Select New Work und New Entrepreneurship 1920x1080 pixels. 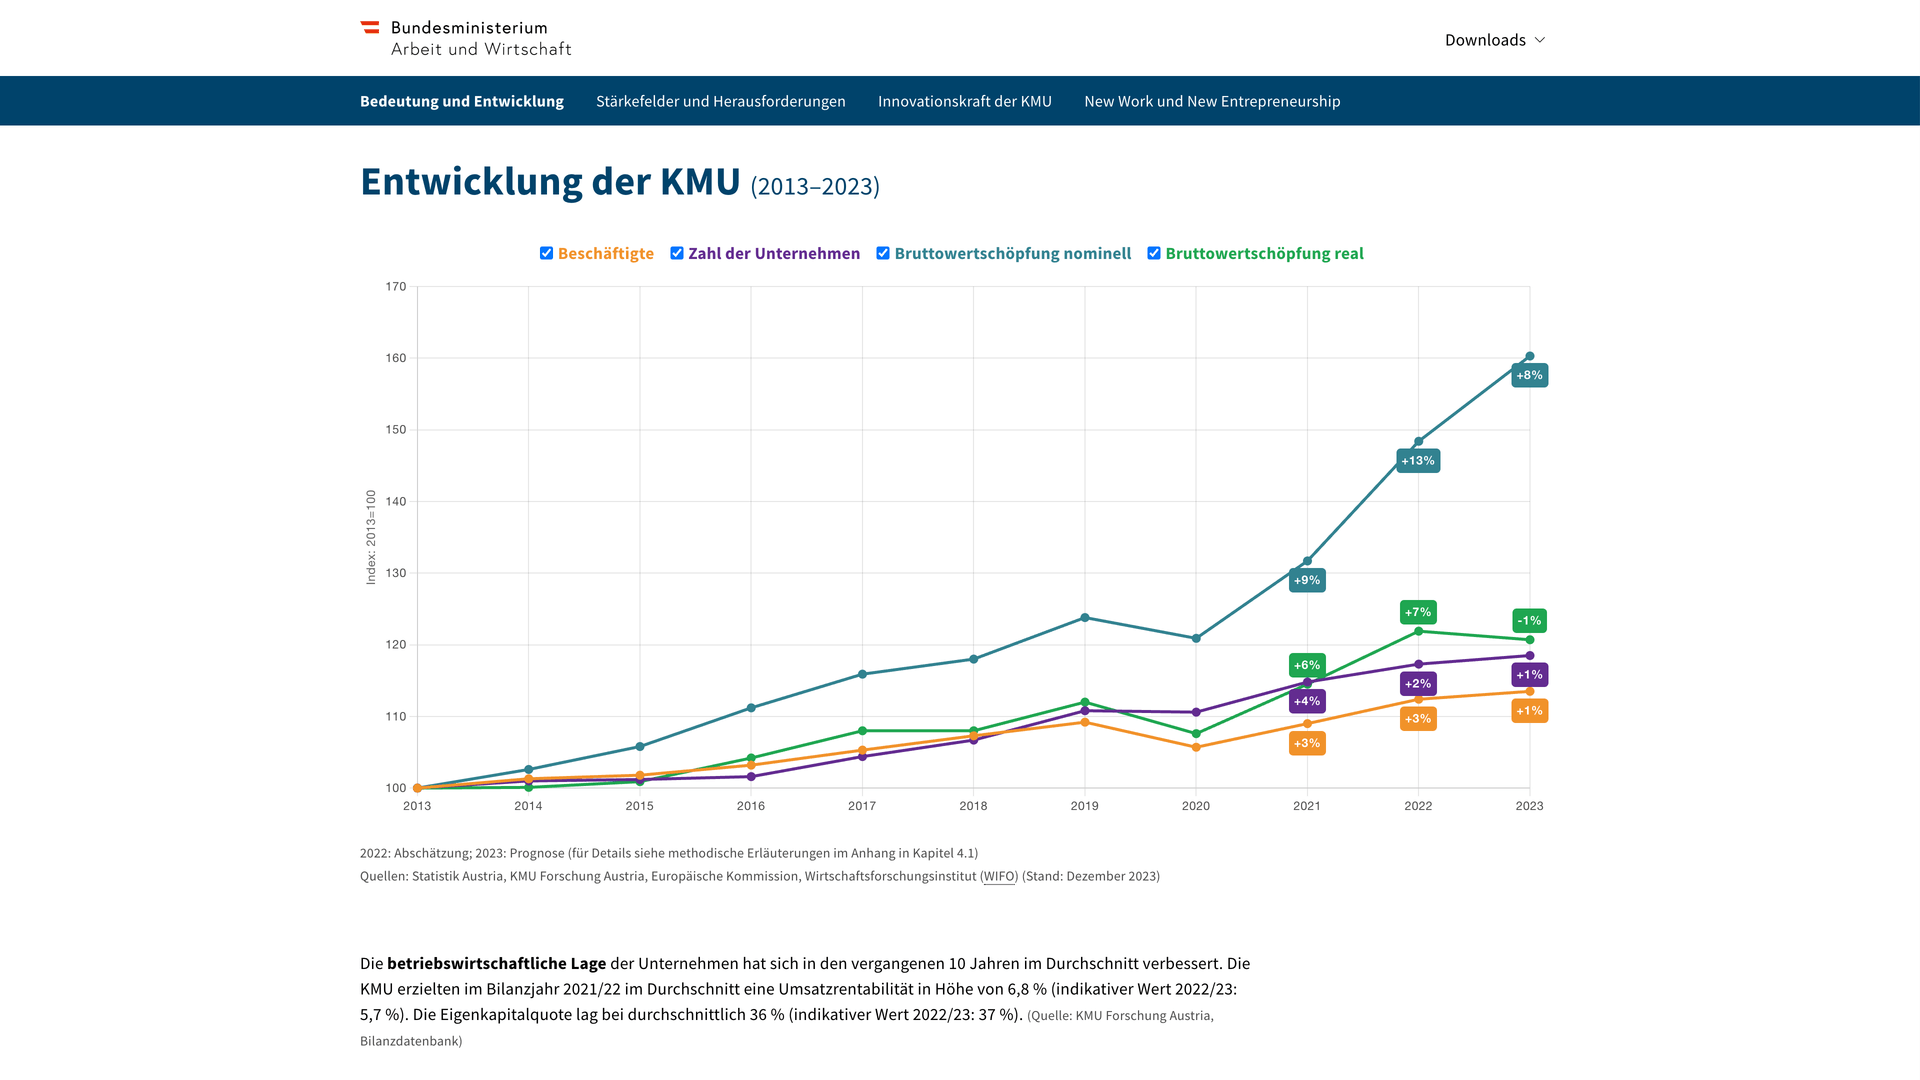pos(1212,101)
